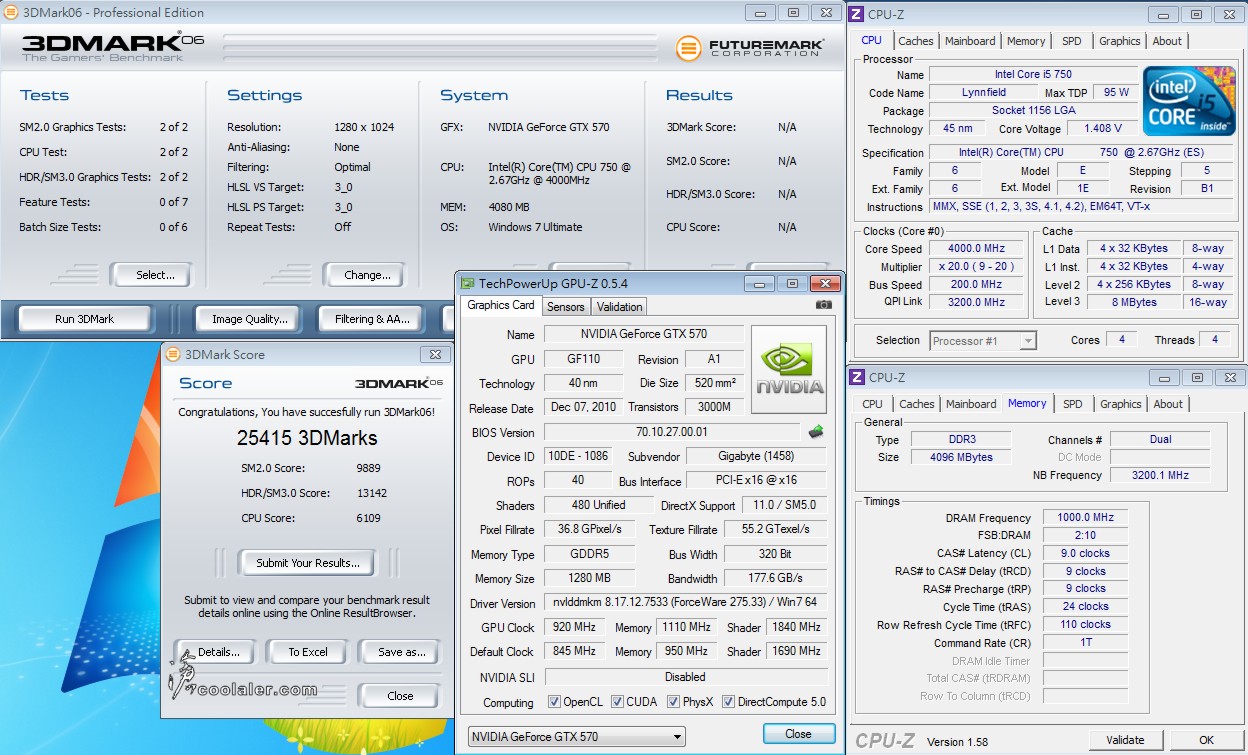Click the GPU-Z title bar icon
The image size is (1248, 755).
pyautogui.click(x=468, y=283)
